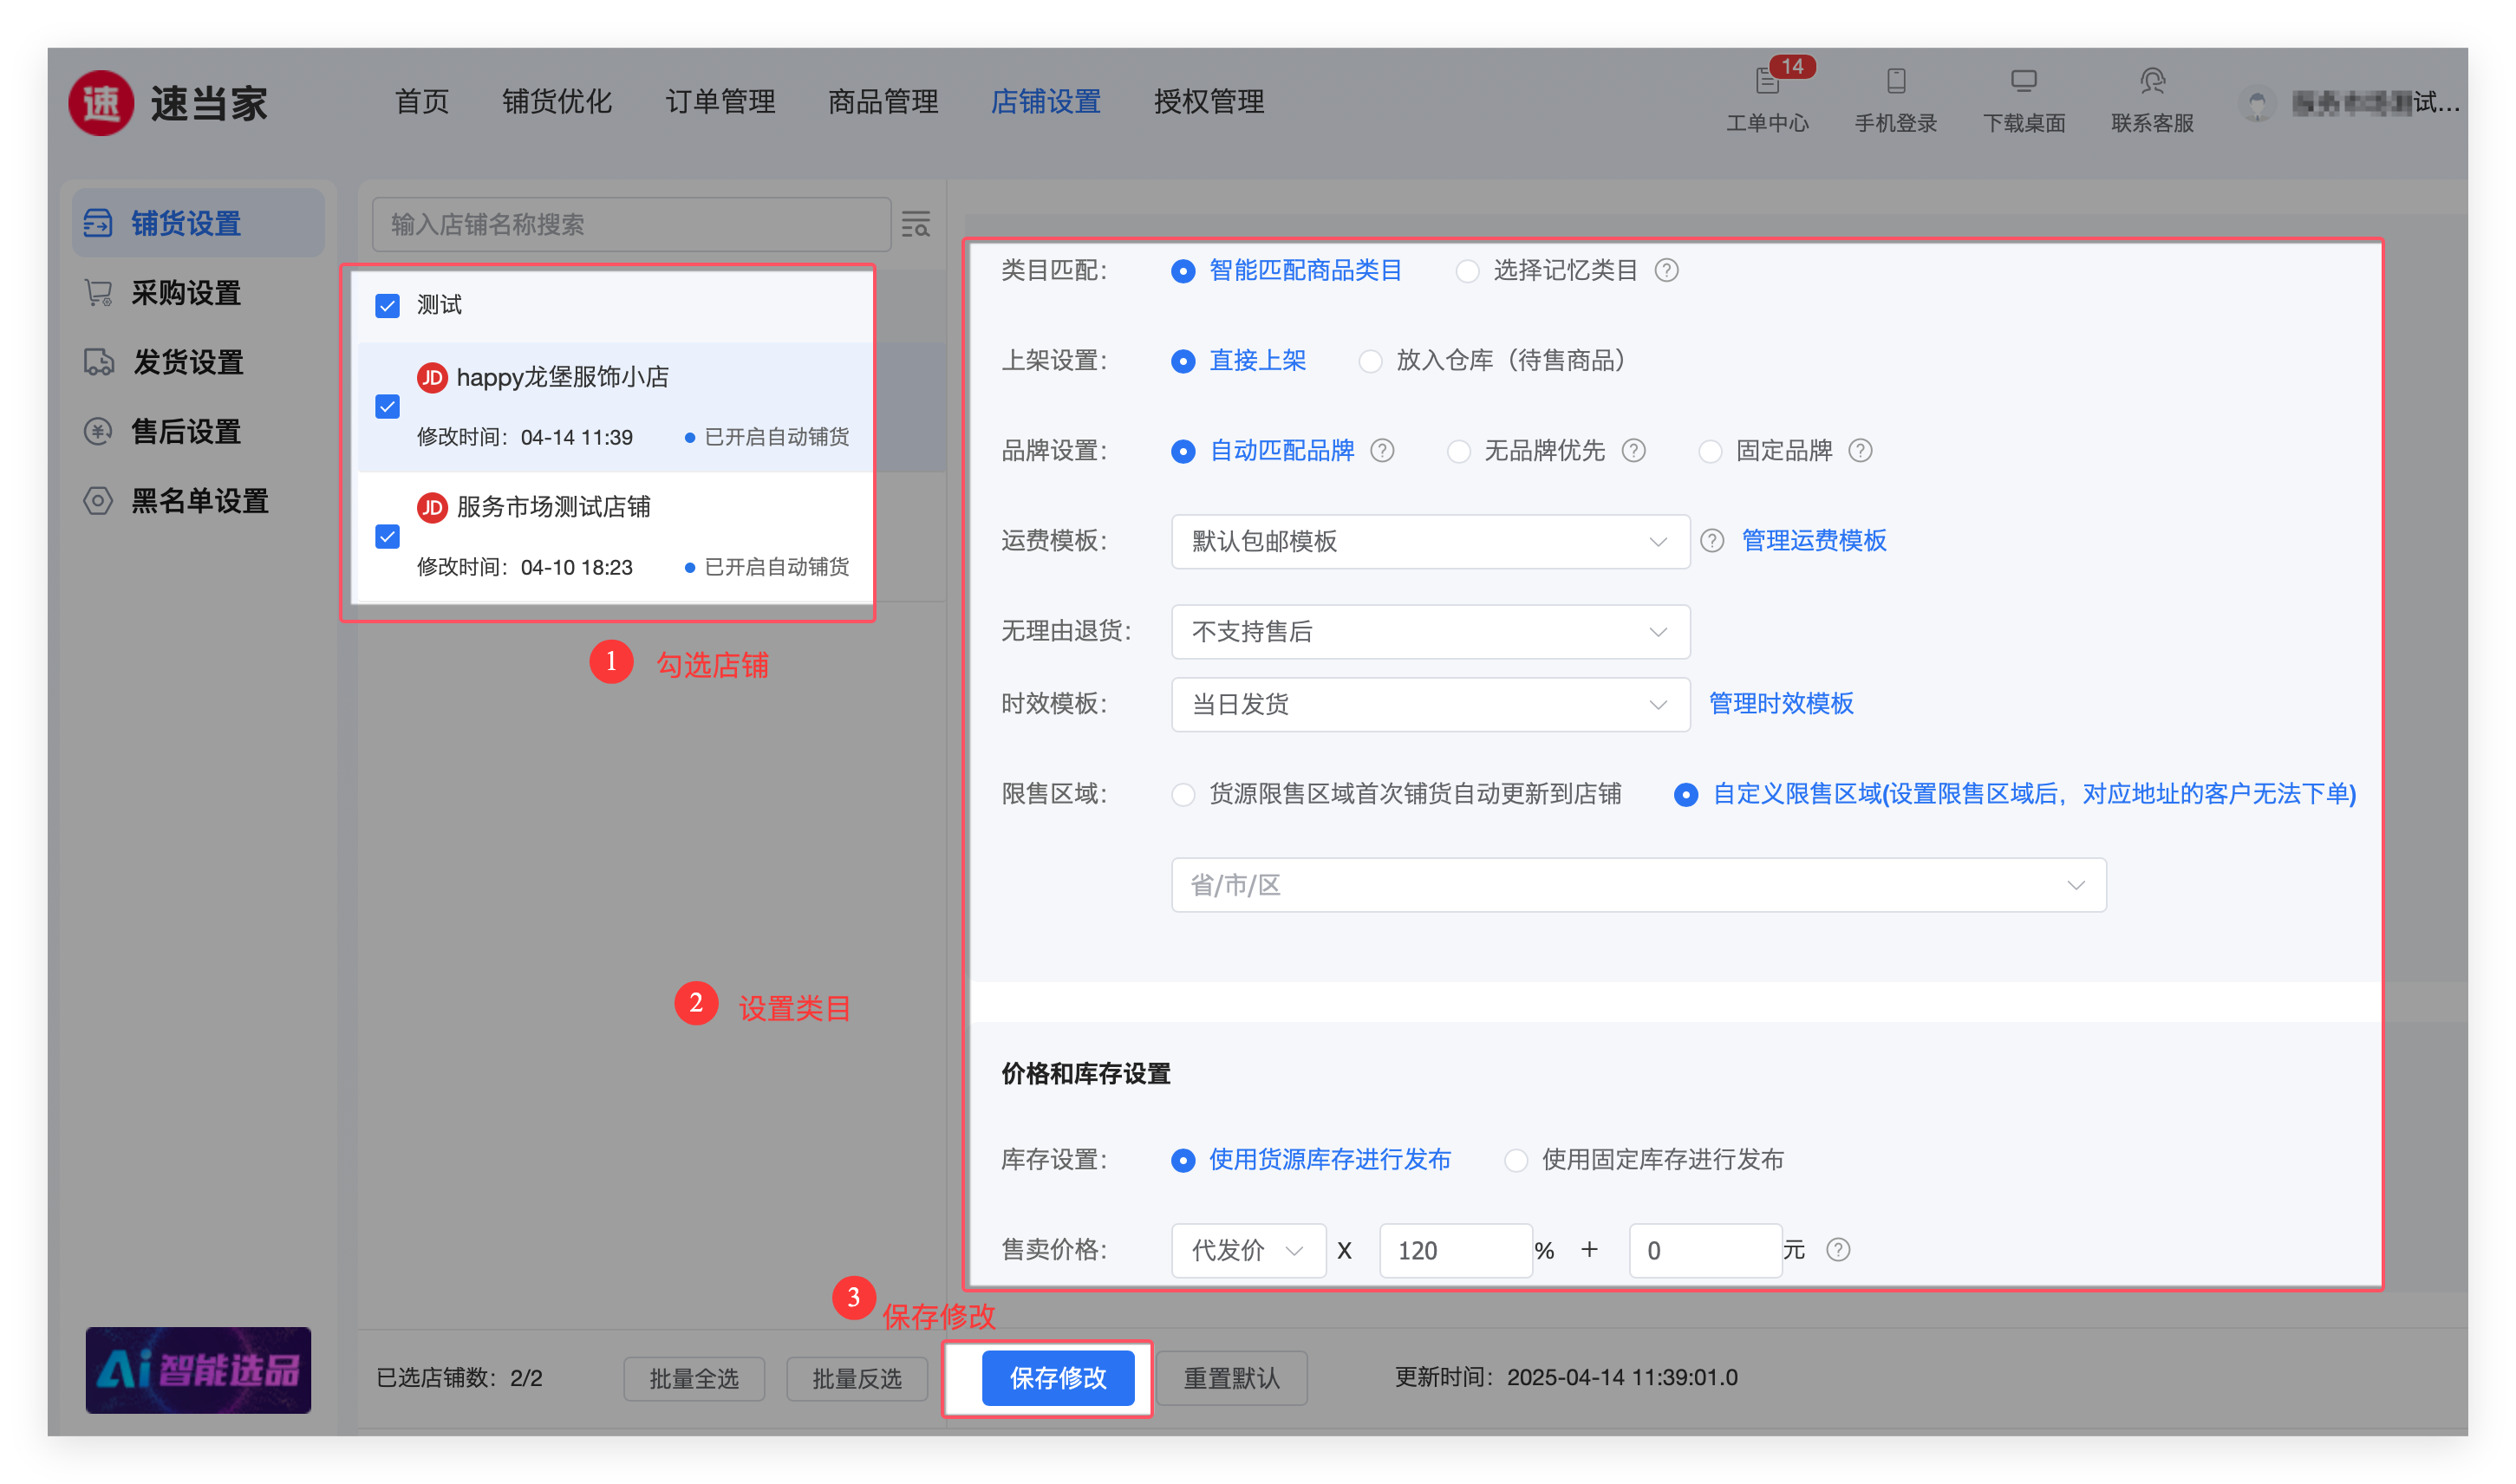The image size is (2516, 1484).
Task: Click the 手机登录 phone login icon
Action: pos(1895,82)
